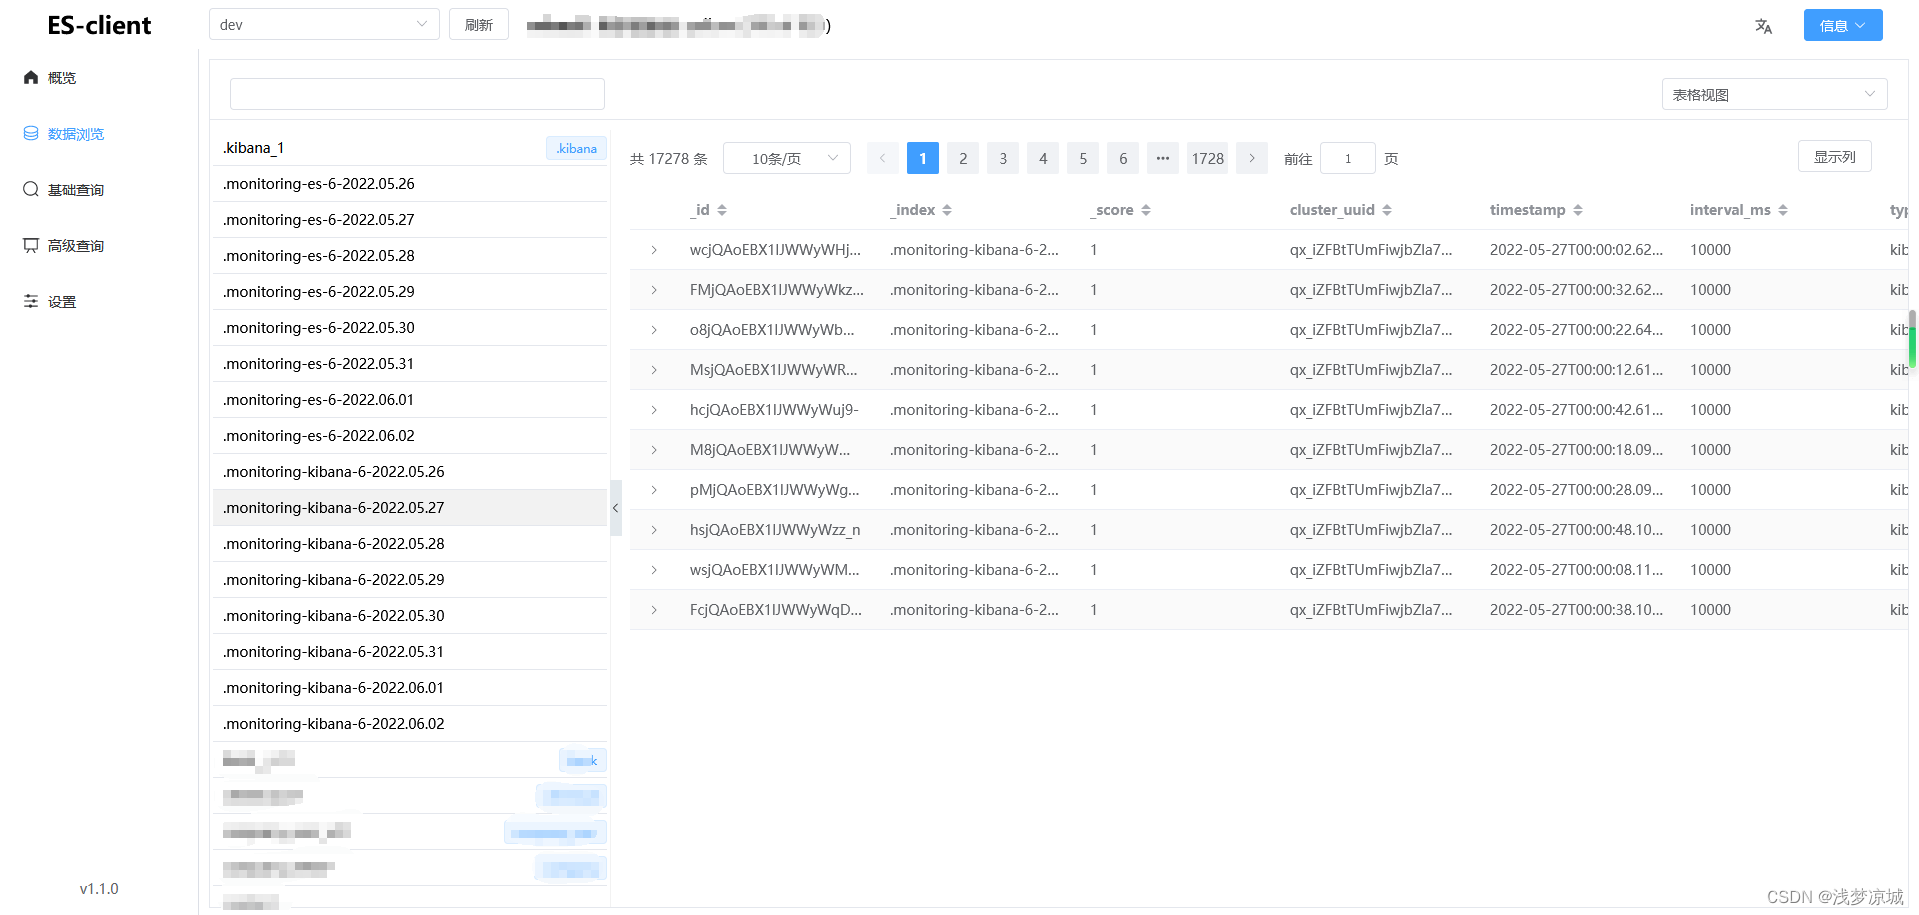Expand the row for document wcjQAoEBX1IJWWyWHj...
This screenshot has height=915, width=1919.
tap(655, 249)
